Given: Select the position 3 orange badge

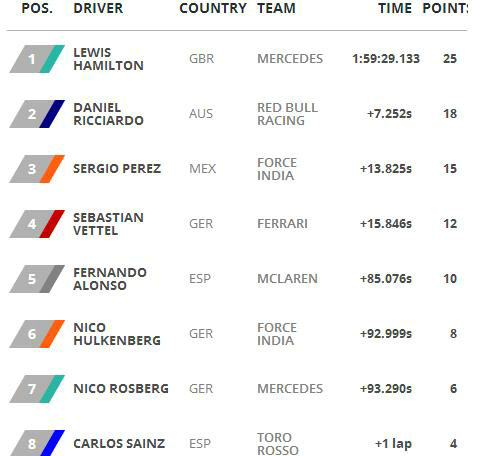Looking at the screenshot, I should (37, 169).
